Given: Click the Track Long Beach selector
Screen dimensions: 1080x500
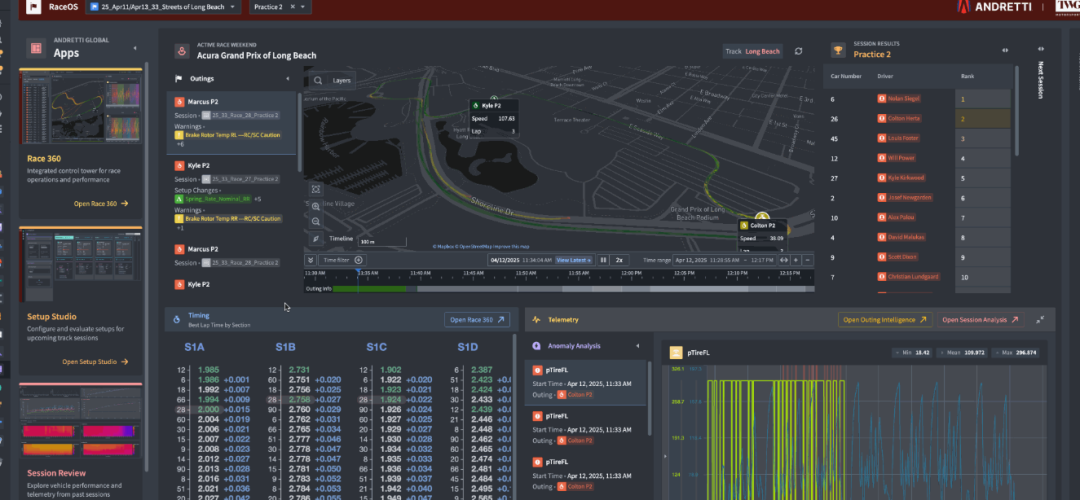Looking at the screenshot, I should [x=752, y=52].
